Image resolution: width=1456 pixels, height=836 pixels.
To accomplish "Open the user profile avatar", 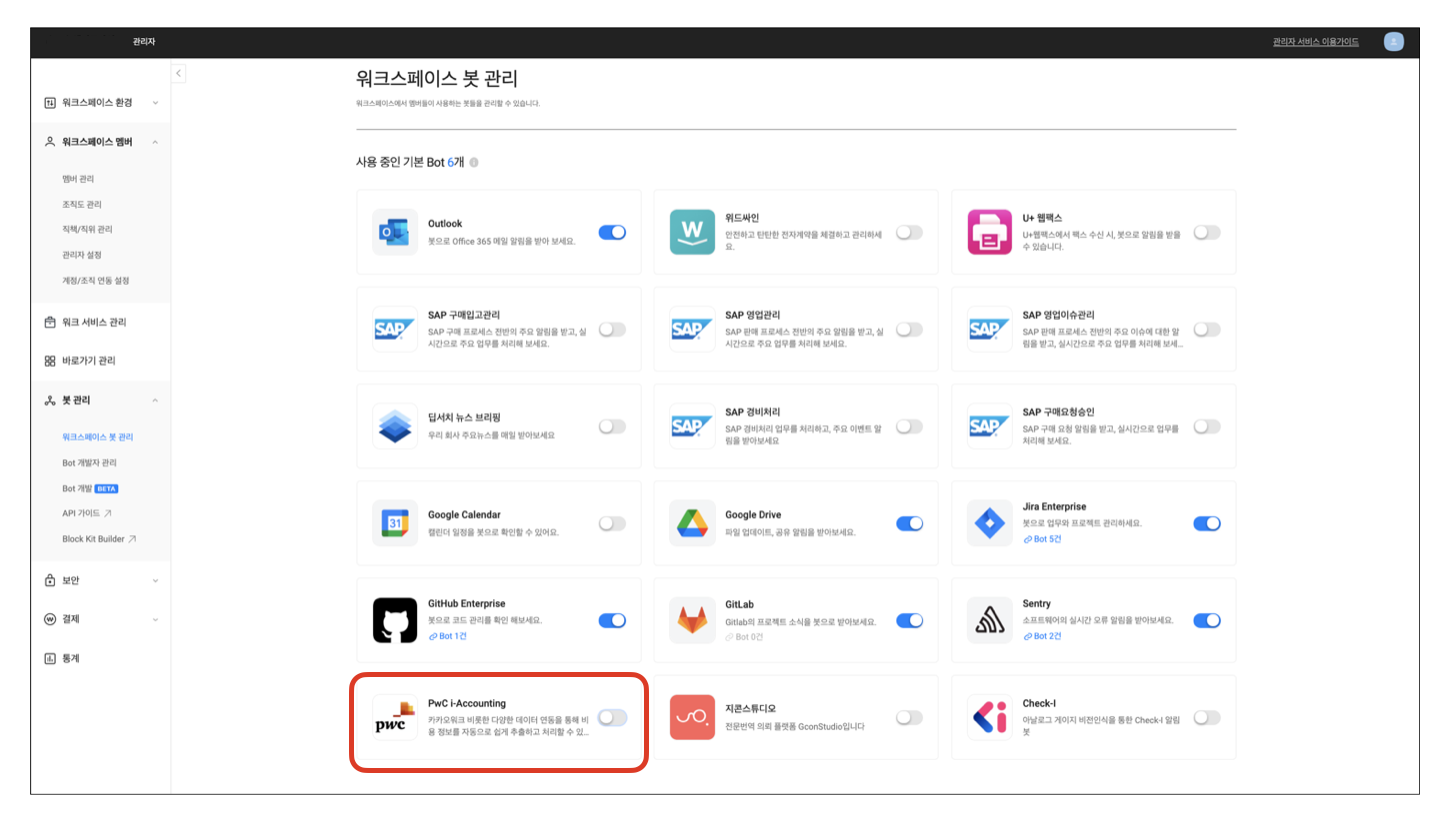I will pyautogui.click(x=1394, y=41).
